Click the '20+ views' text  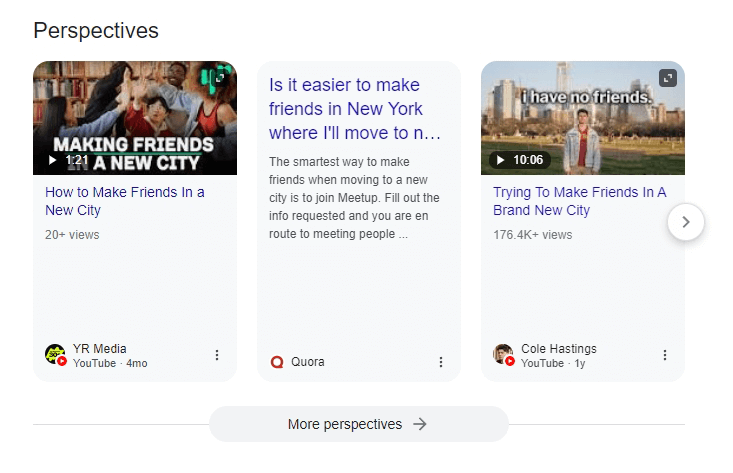pyautogui.click(x=72, y=235)
